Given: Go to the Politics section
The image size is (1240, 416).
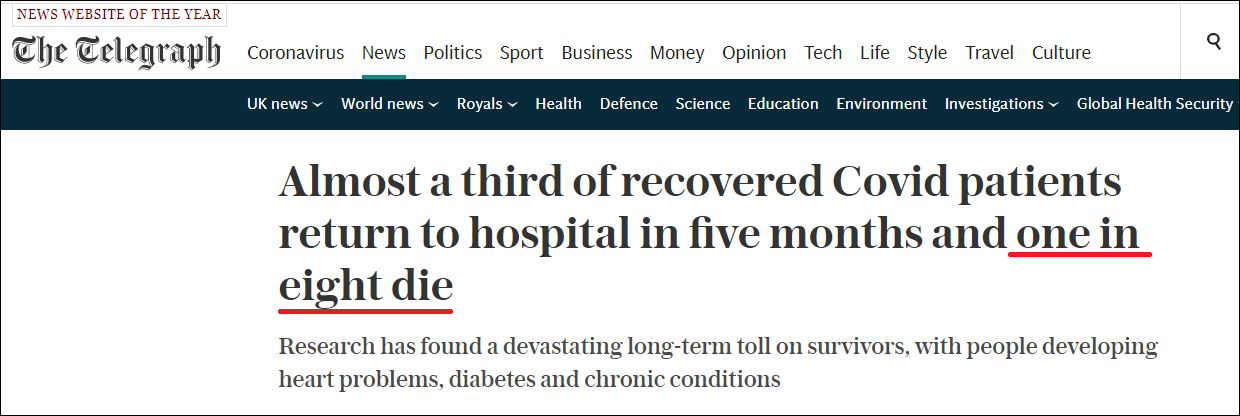Looking at the screenshot, I should click(x=452, y=53).
